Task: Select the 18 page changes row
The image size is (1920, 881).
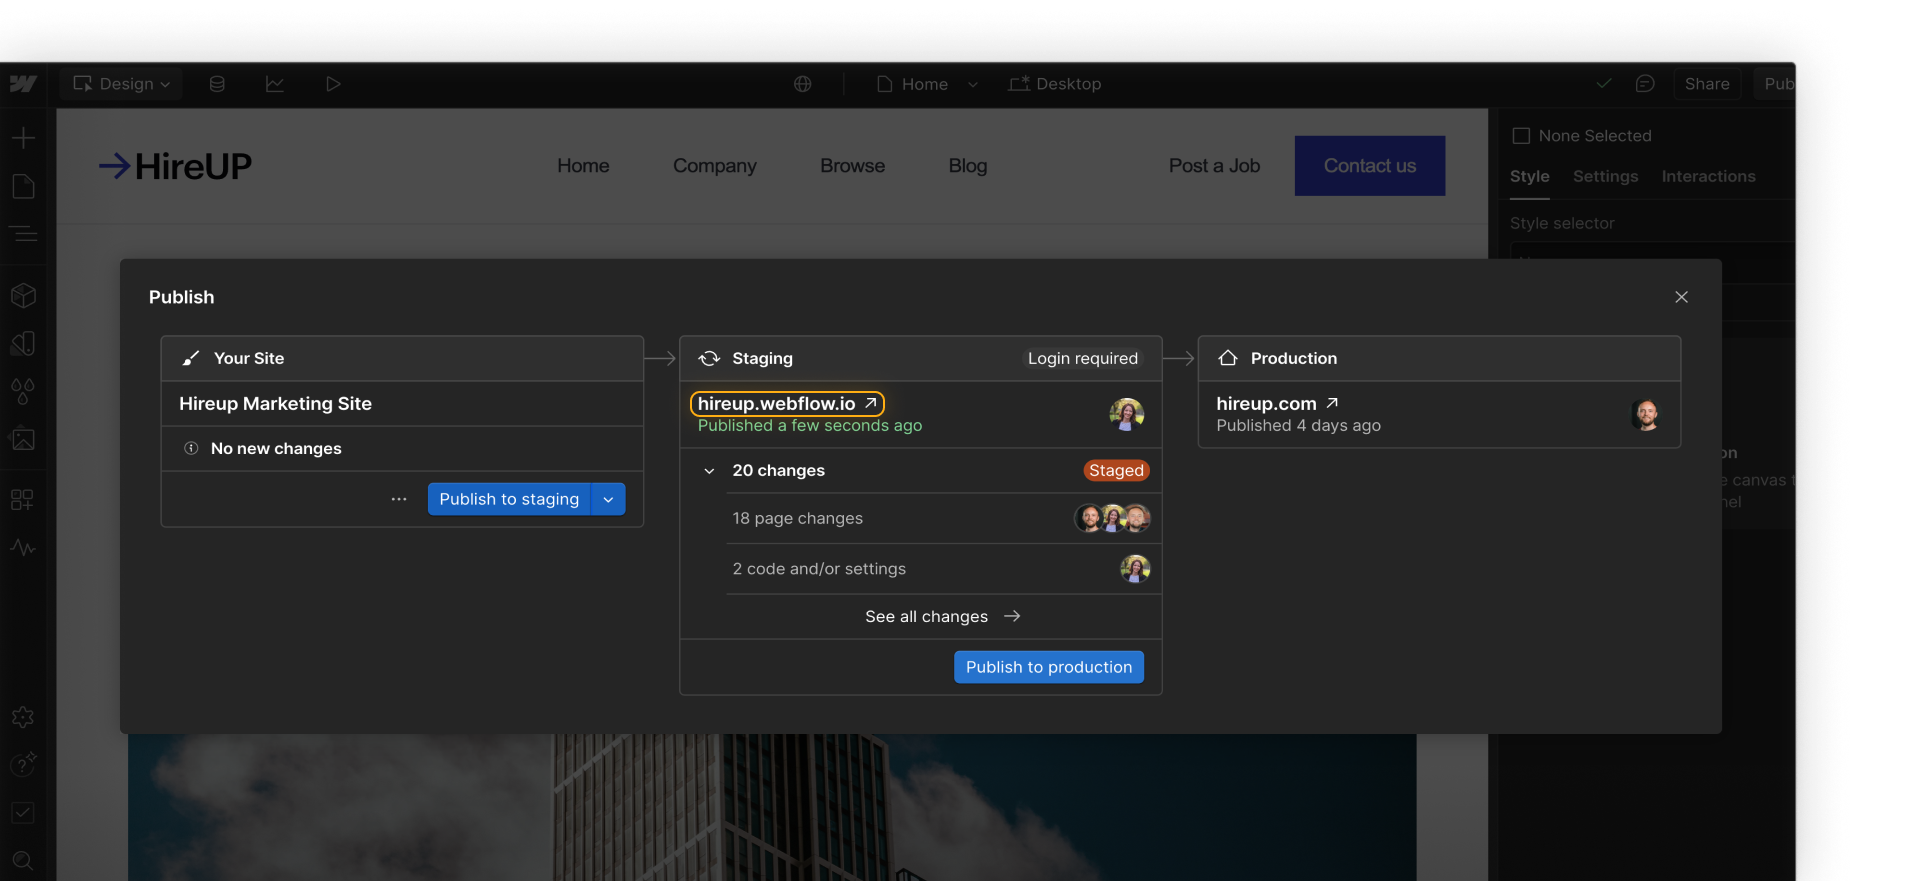Action: [943, 518]
